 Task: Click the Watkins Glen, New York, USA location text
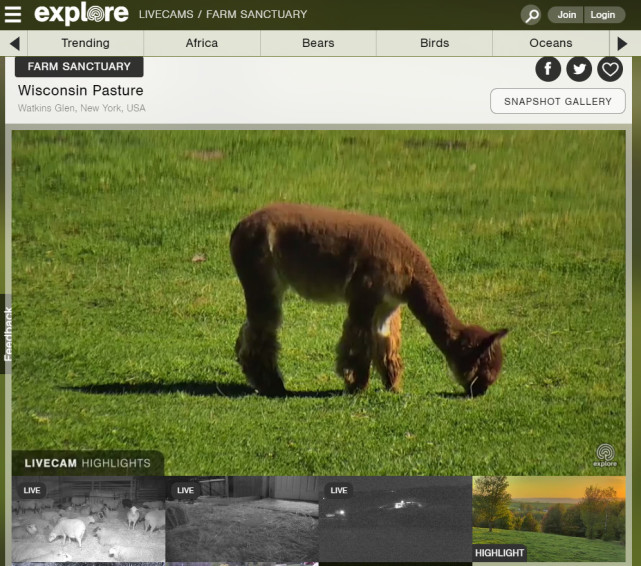(81, 108)
